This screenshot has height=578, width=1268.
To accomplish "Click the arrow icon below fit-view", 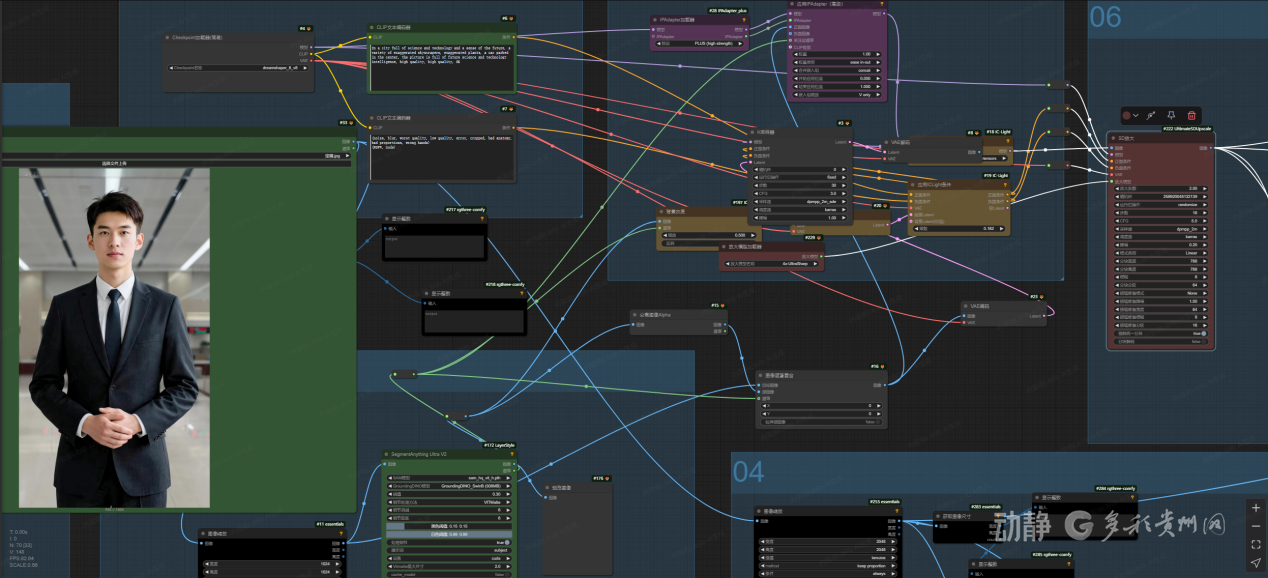I will pyautogui.click(x=1256, y=563).
